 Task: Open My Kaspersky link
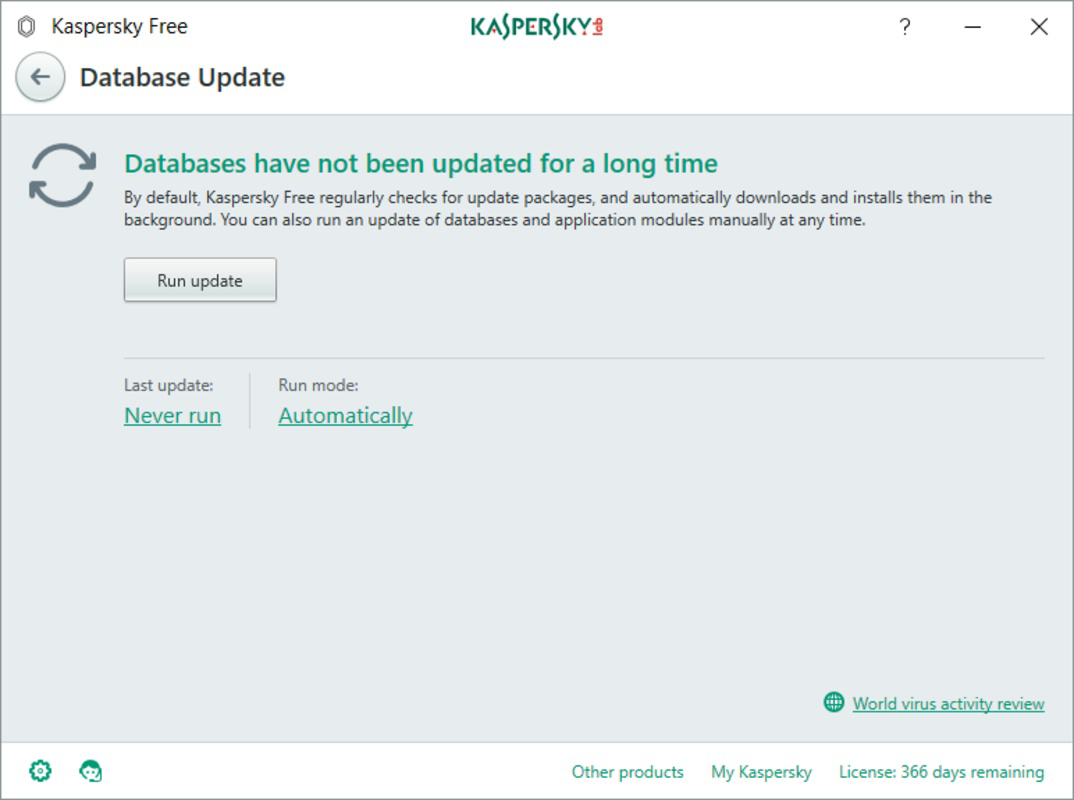pyautogui.click(x=761, y=772)
